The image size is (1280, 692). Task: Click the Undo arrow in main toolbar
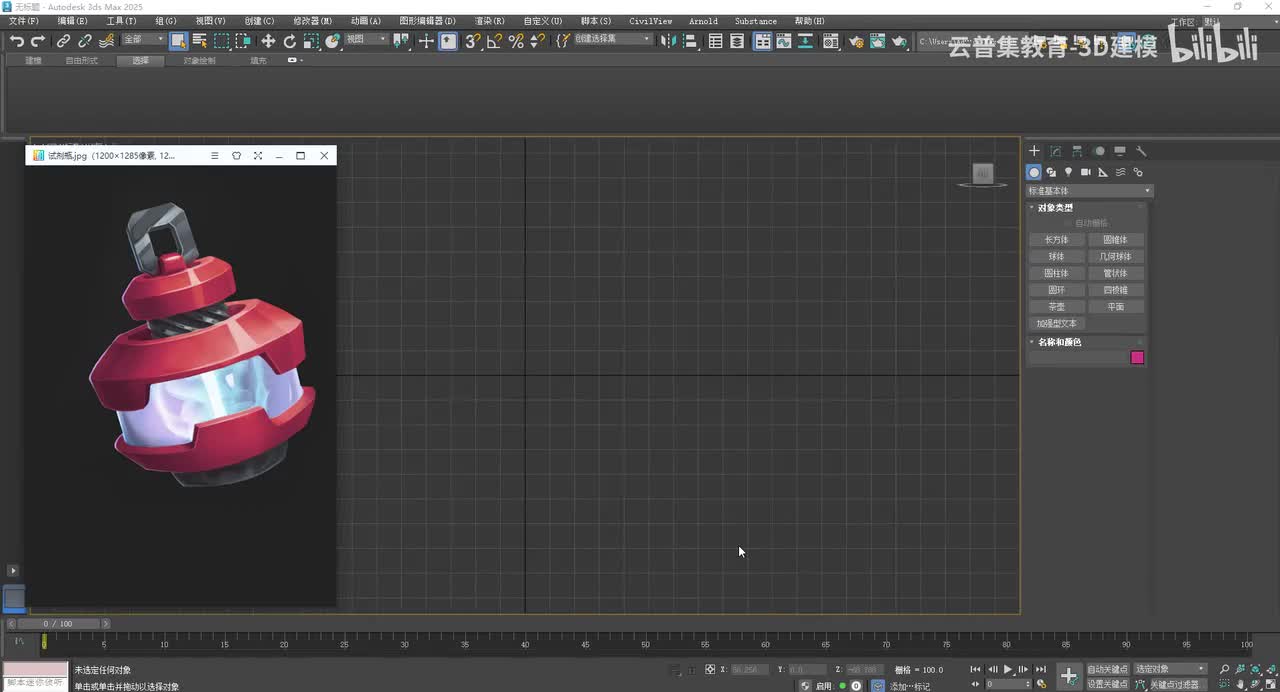tap(17, 41)
